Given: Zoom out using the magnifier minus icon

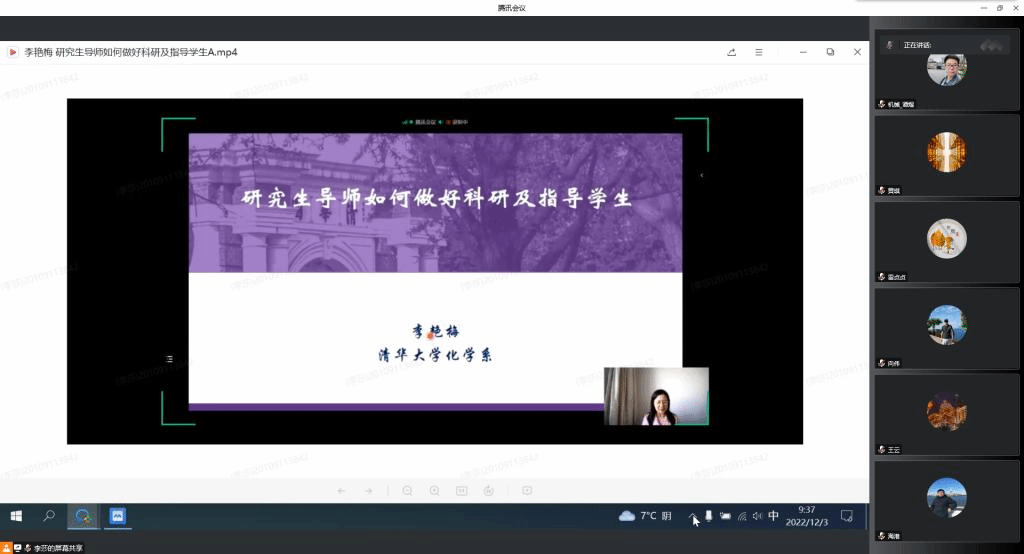Looking at the screenshot, I should point(407,490).
